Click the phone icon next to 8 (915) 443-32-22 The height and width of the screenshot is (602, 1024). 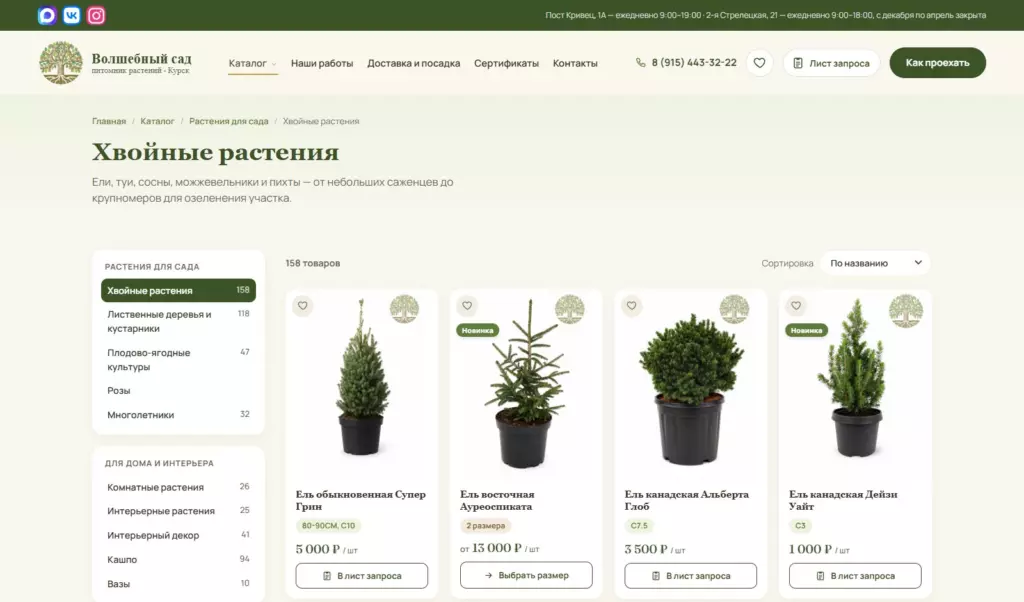tap(640, 63)
